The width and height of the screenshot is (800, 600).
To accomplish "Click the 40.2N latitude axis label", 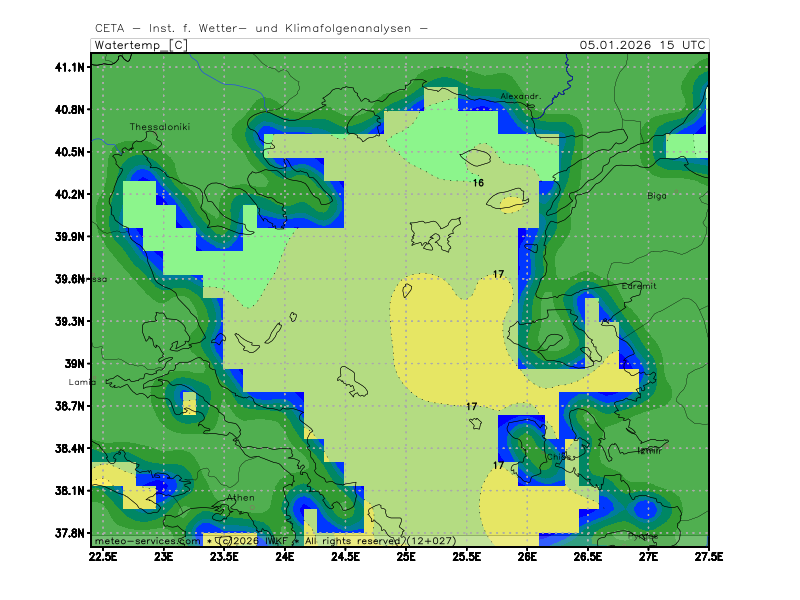I will click(70, 194).
